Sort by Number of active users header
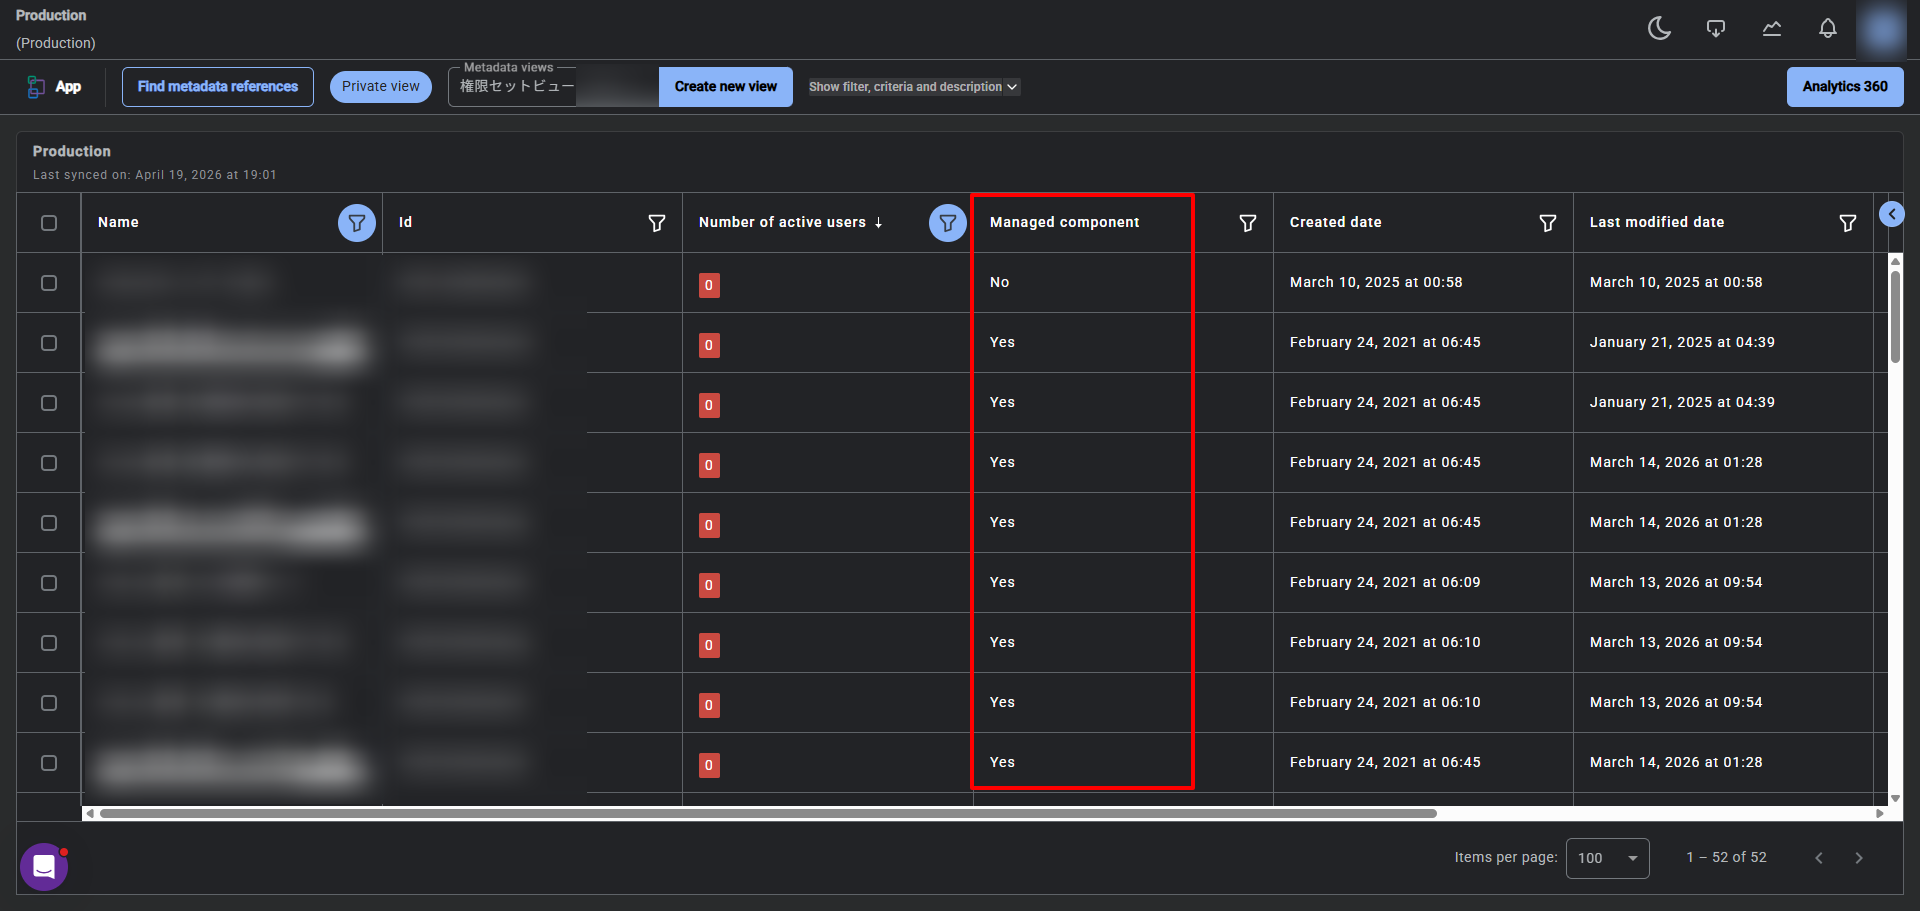Screen dimensions: 1920x911 coord(782,223)
